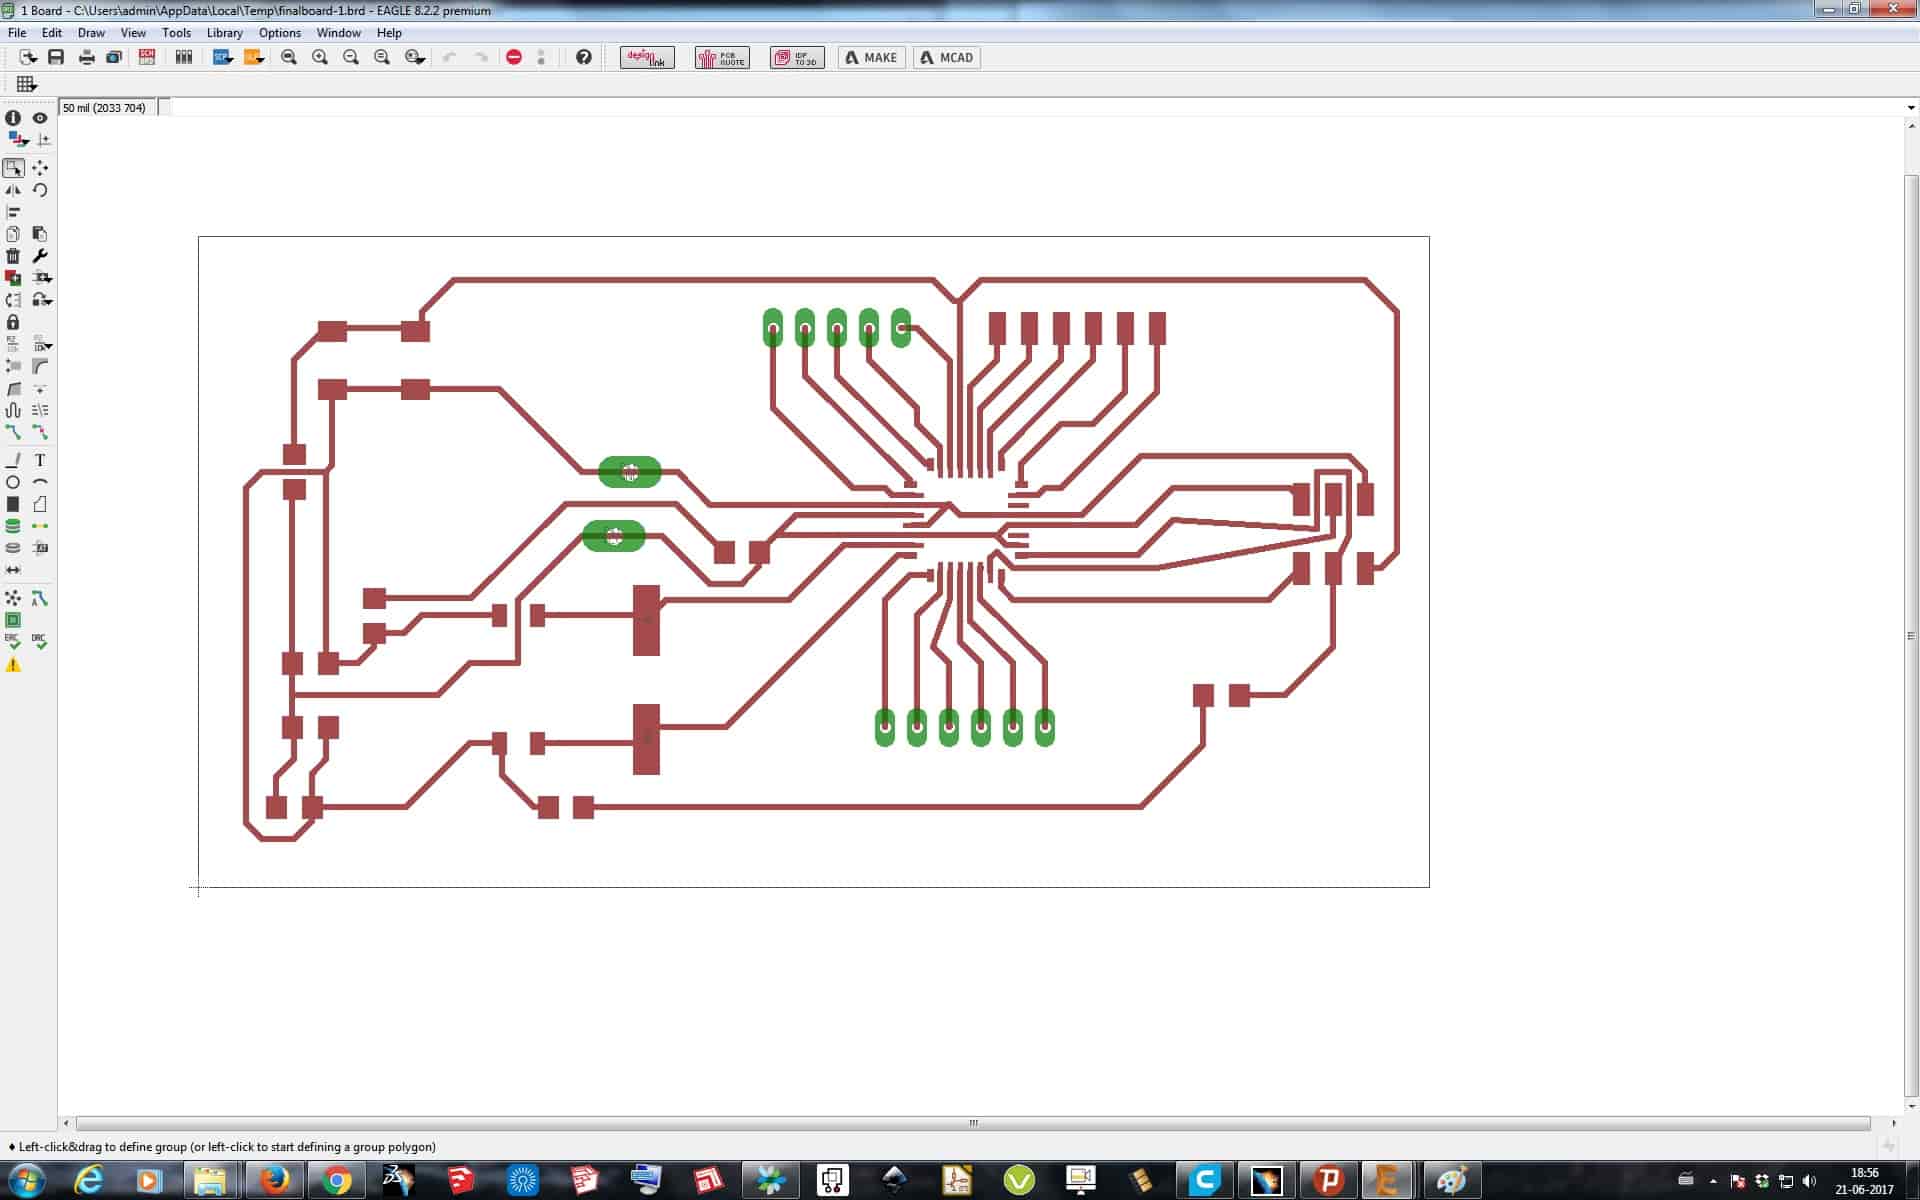The width and height of the screenshot is (1920, 1200).
Task: Open Google Chrome from the taskbar
Action: (337, 1180)
